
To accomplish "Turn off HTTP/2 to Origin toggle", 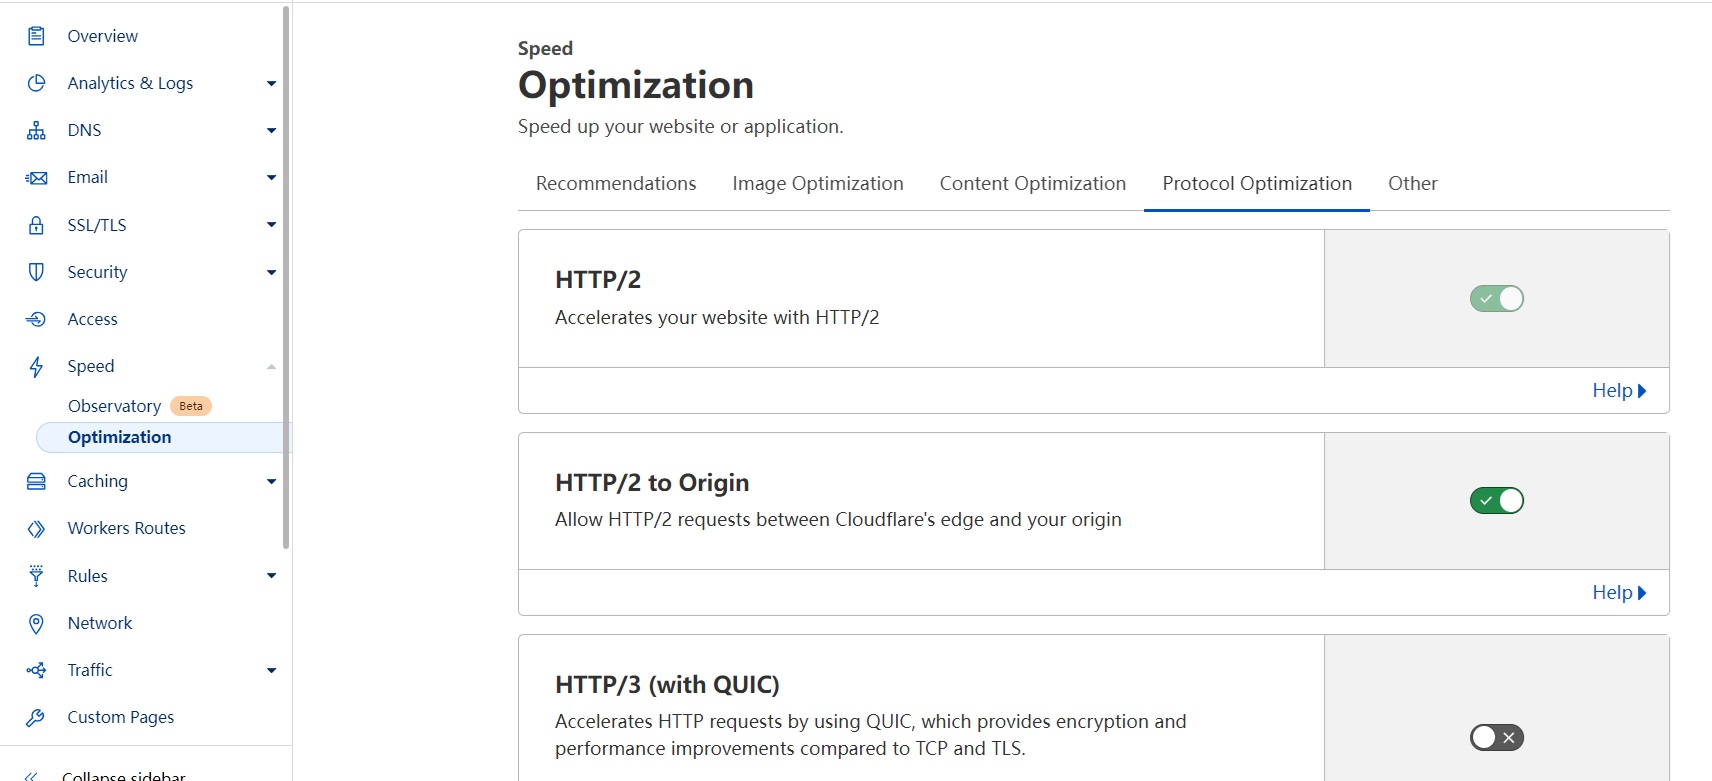I will [x=1496, y=500].
